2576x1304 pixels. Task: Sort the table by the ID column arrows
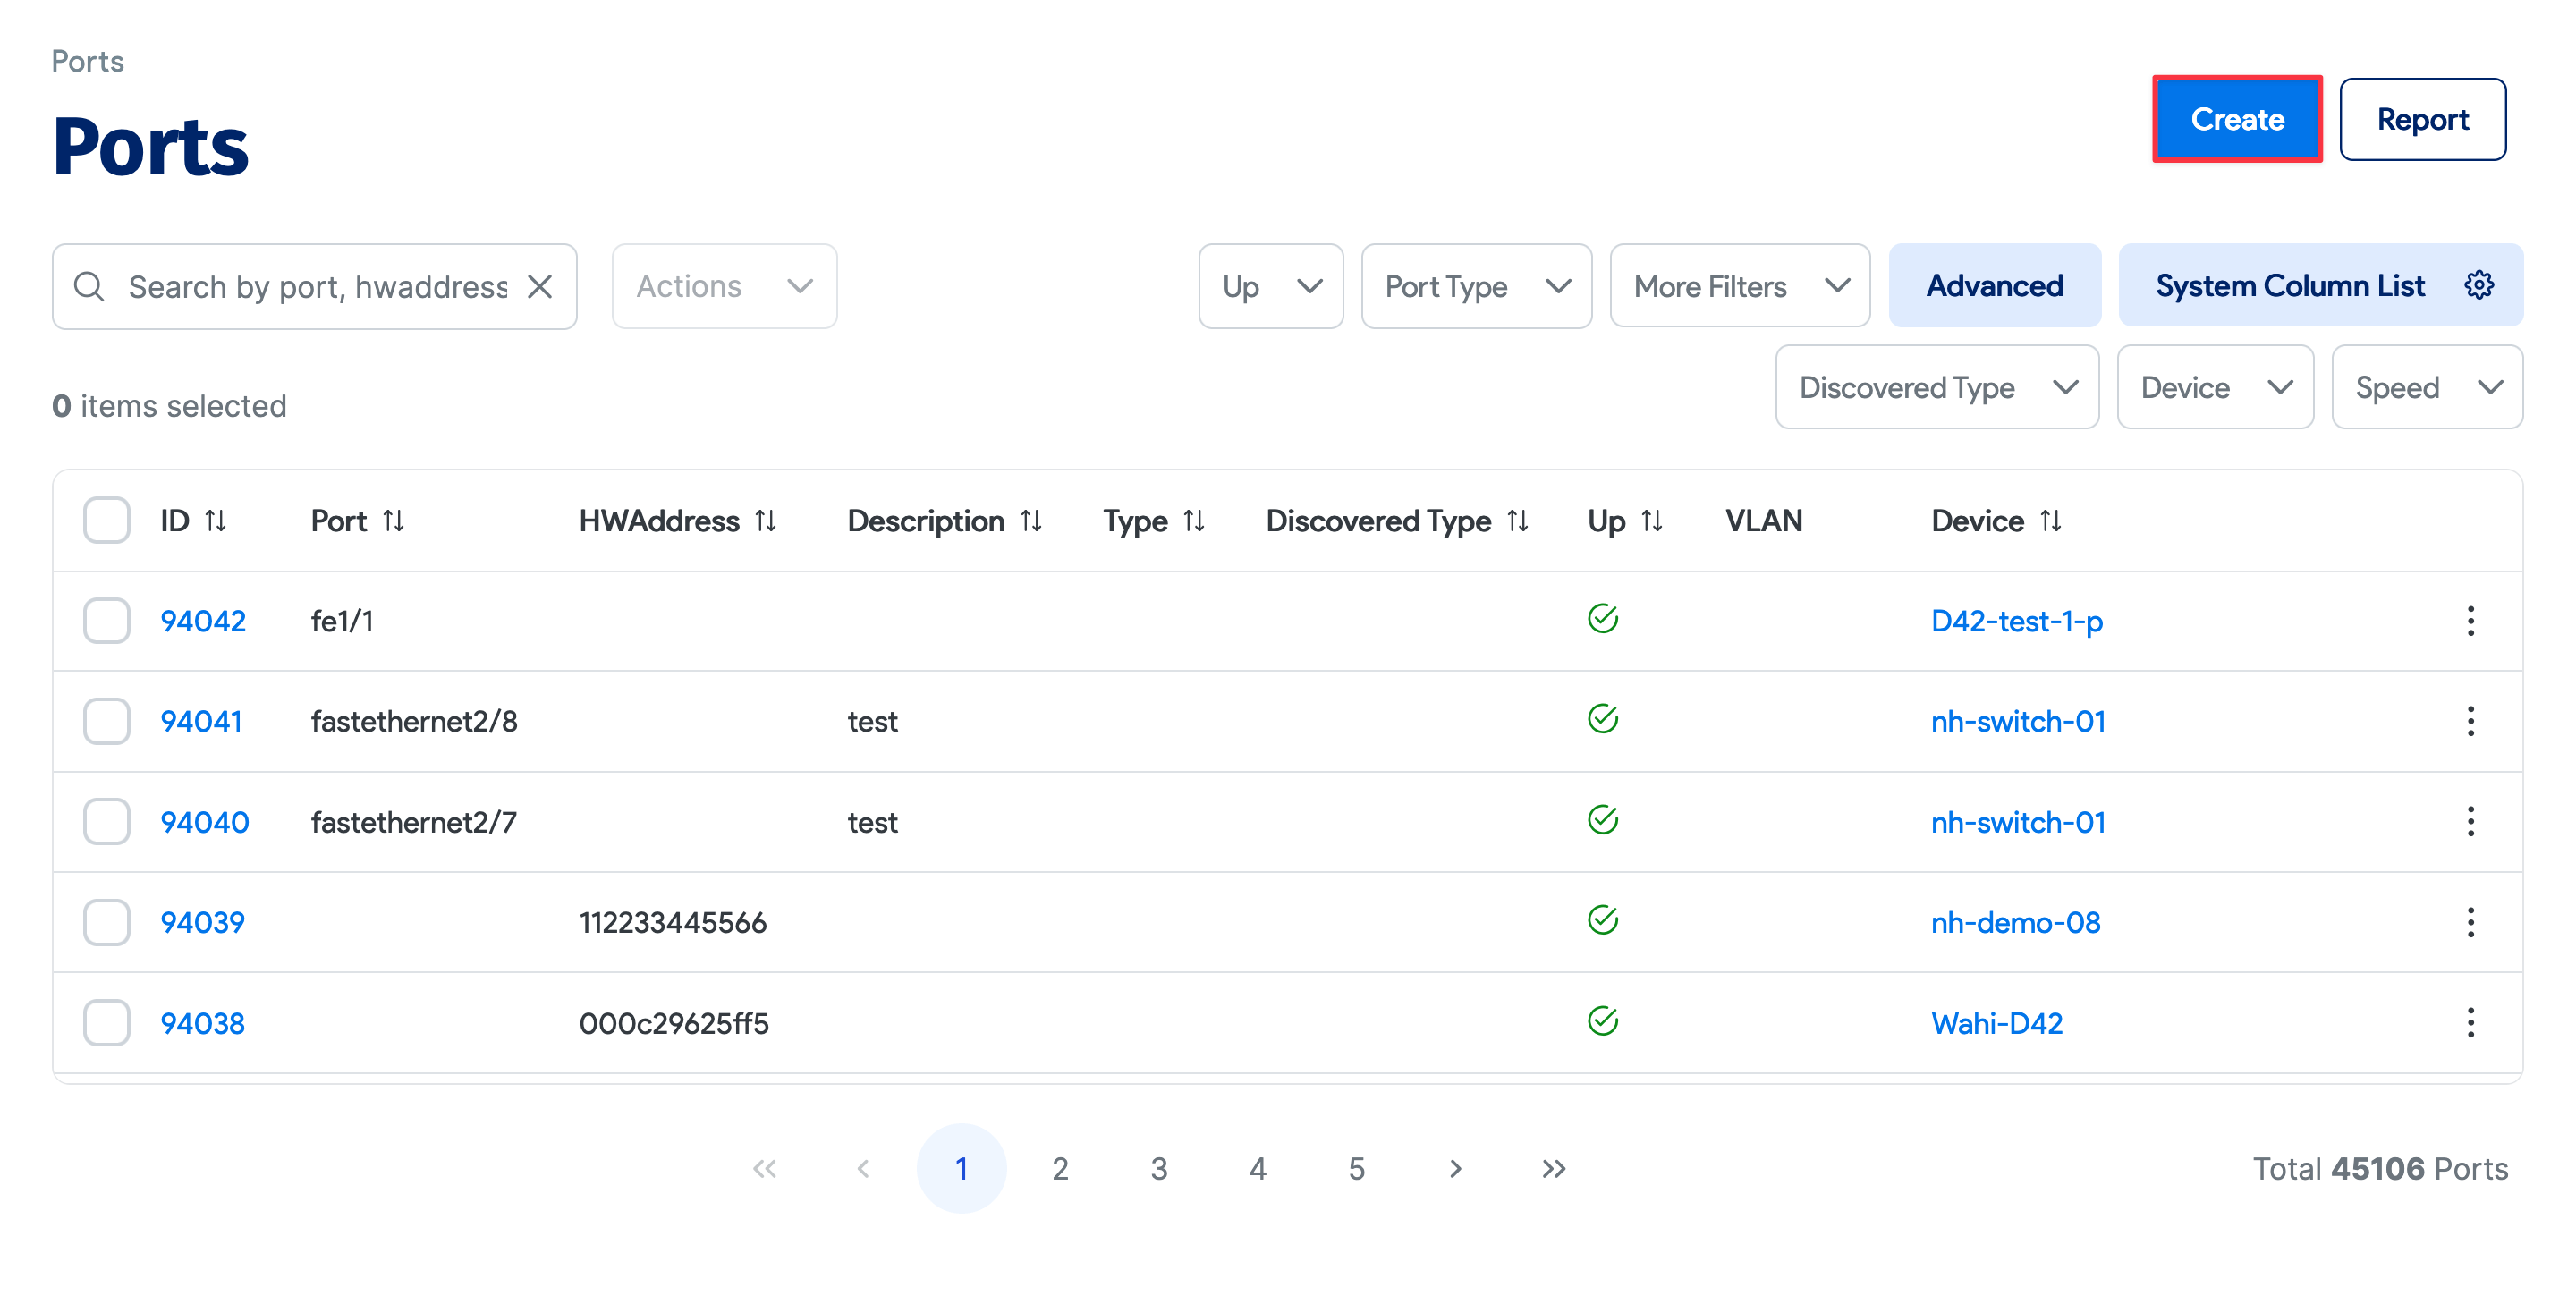[215, 521]
